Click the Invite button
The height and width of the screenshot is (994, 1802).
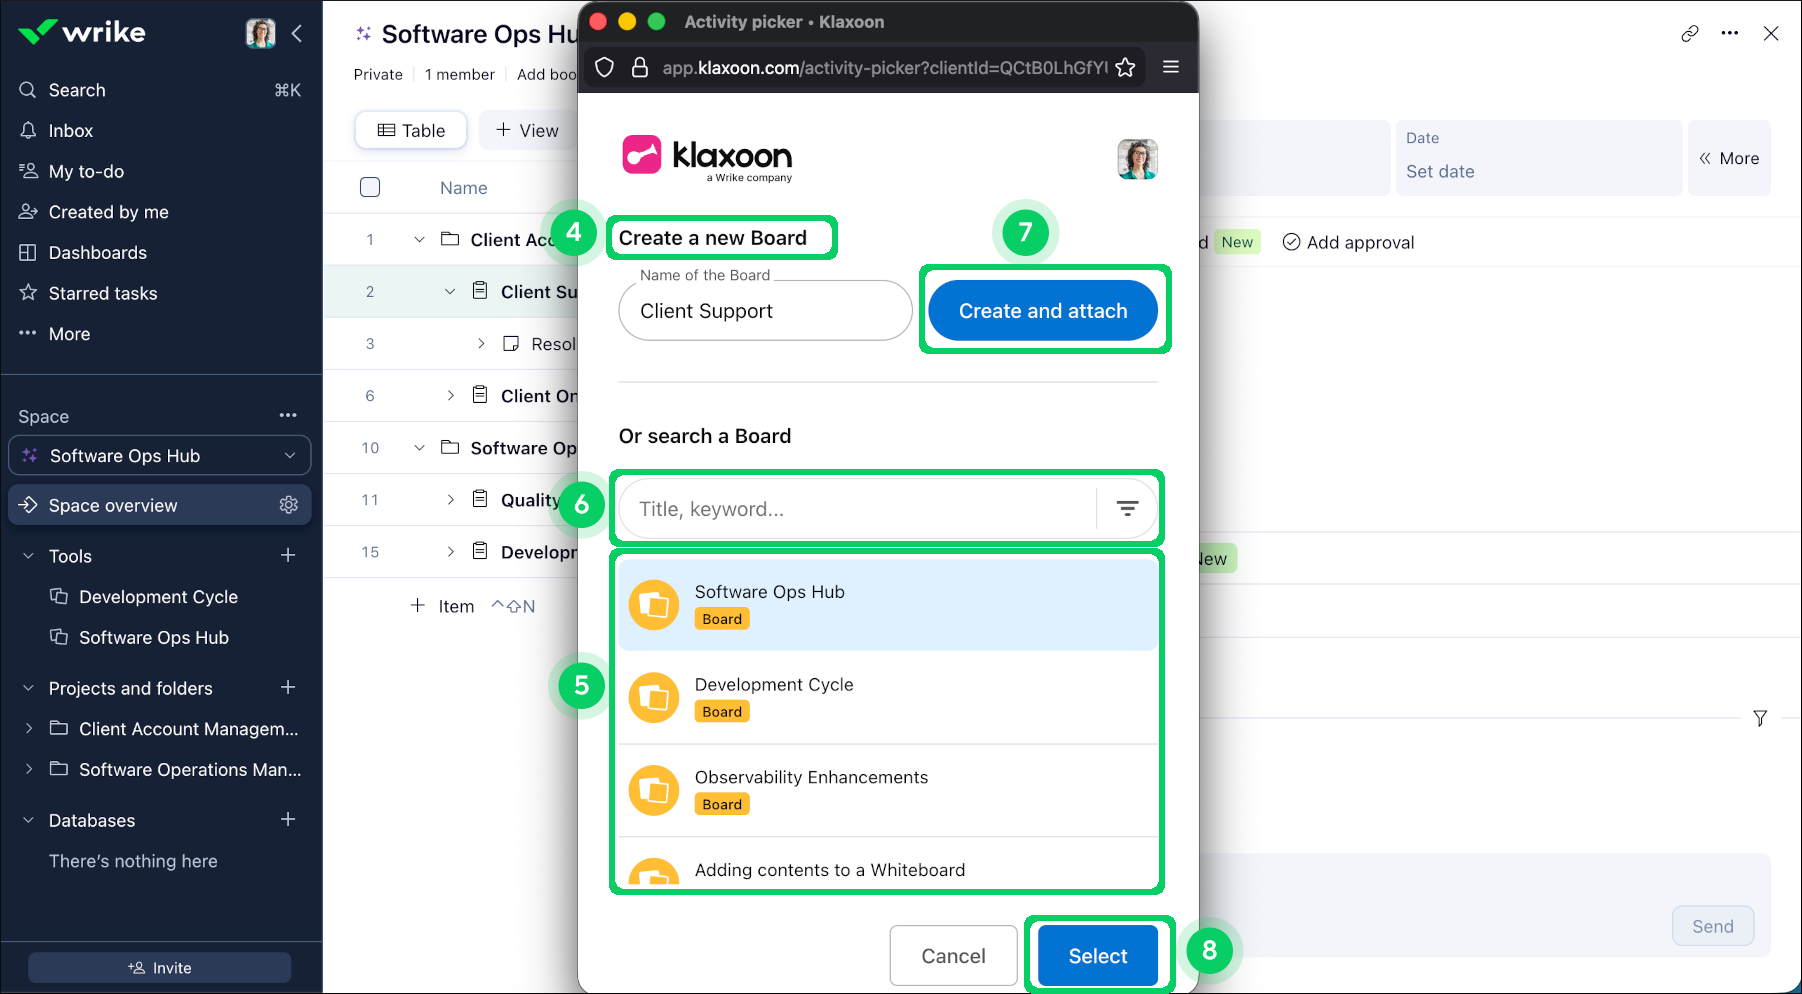click(x=160, y=968)
